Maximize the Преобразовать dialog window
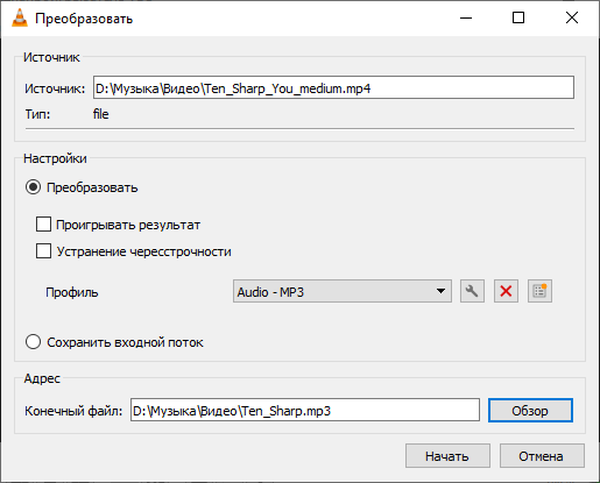This screenshot has height=483, width=600. (x=517, y=18)
